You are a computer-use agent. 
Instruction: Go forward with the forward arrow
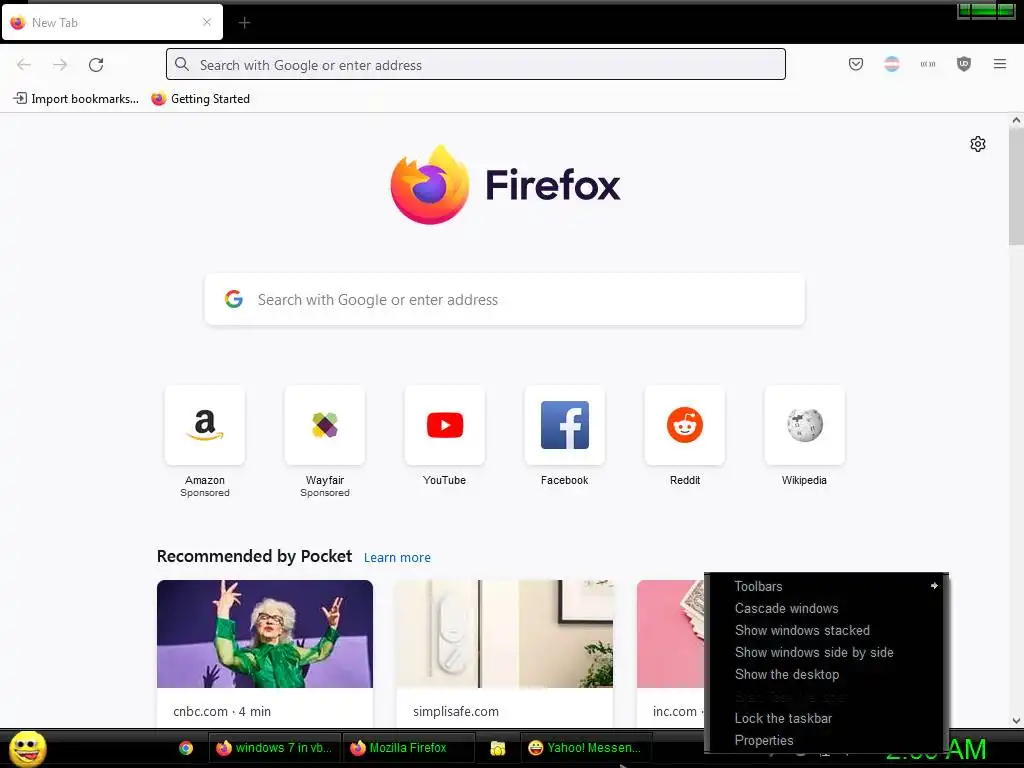point(60,65)
